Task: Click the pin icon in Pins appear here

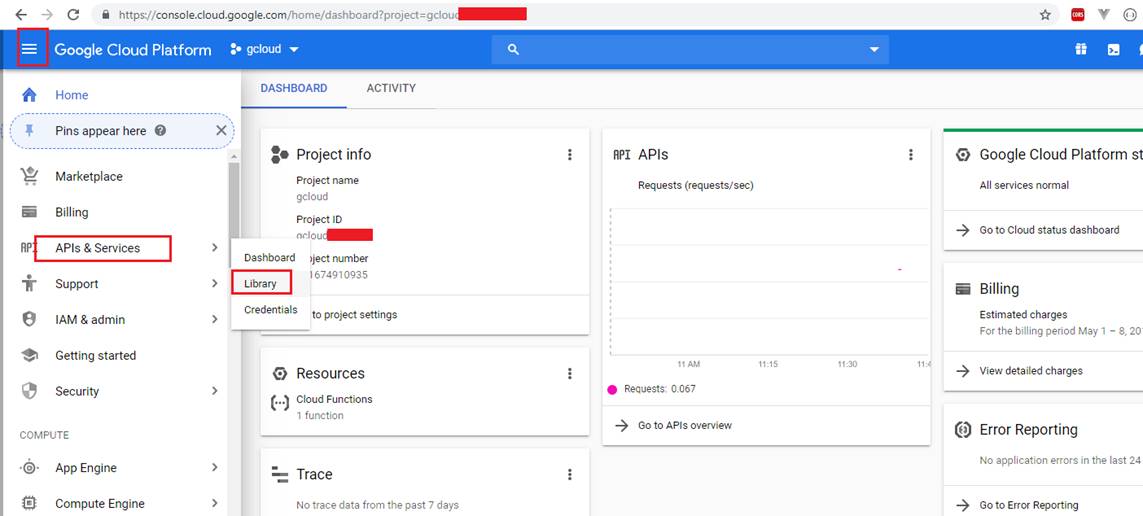Action: point(29,131)
